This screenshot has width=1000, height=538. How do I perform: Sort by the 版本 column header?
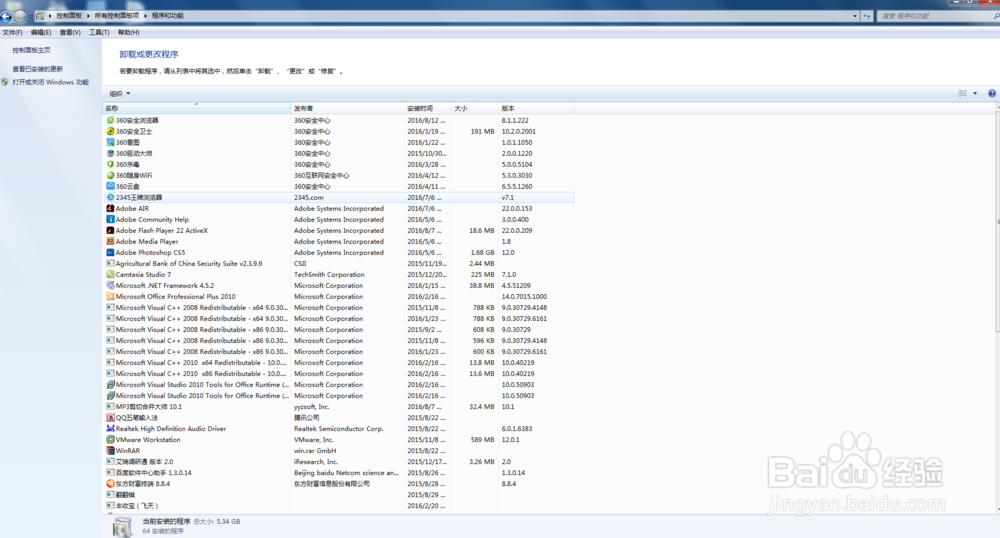536,108
